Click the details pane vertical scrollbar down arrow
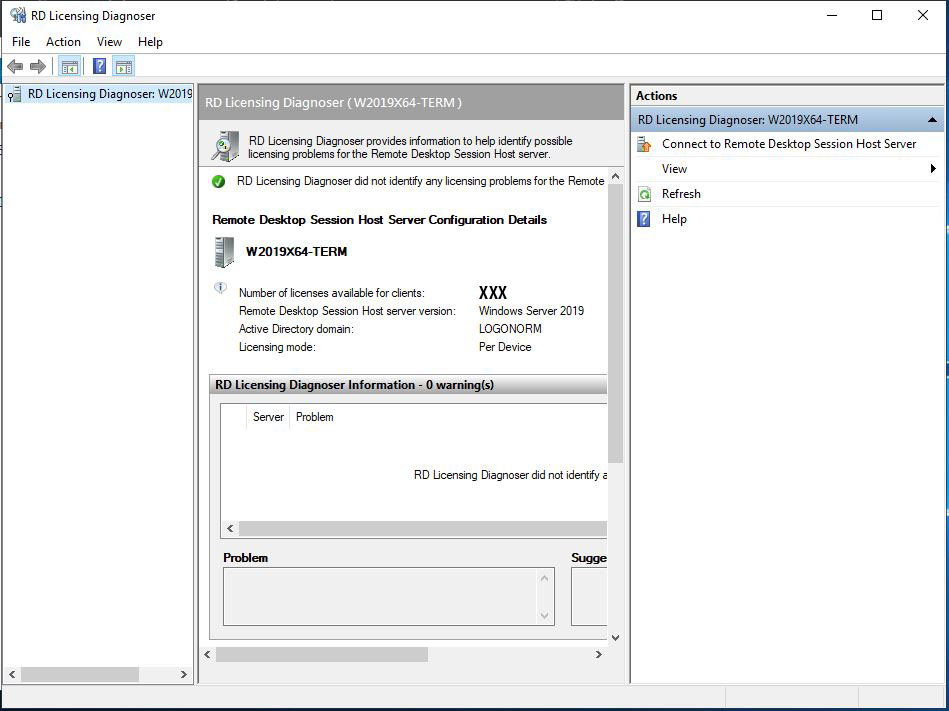949x711 pixels. coord(616,638)
